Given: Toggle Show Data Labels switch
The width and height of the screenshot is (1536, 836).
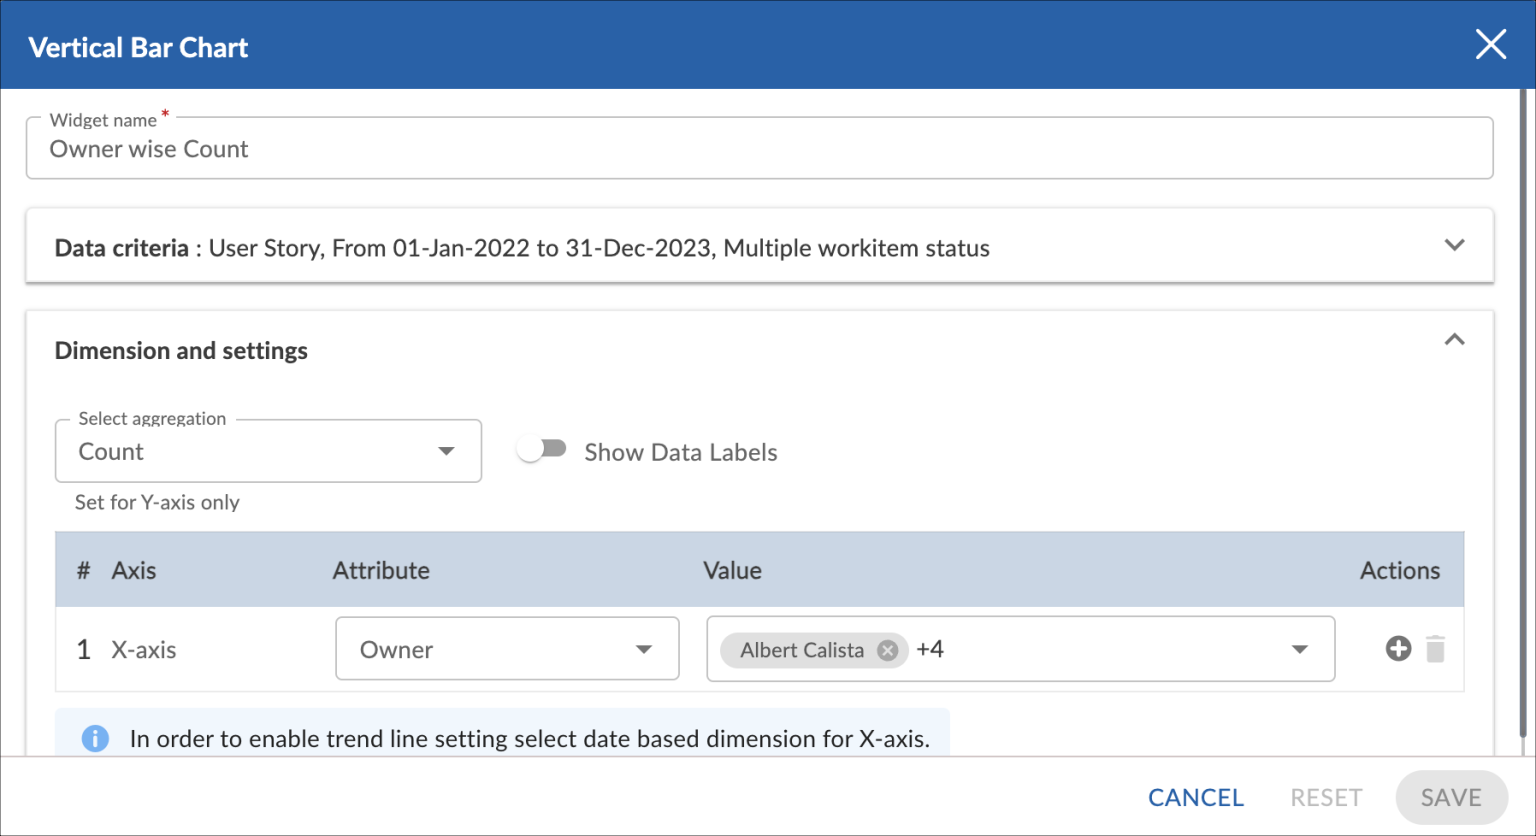Looking at the screenshot, I should (542, 451).
